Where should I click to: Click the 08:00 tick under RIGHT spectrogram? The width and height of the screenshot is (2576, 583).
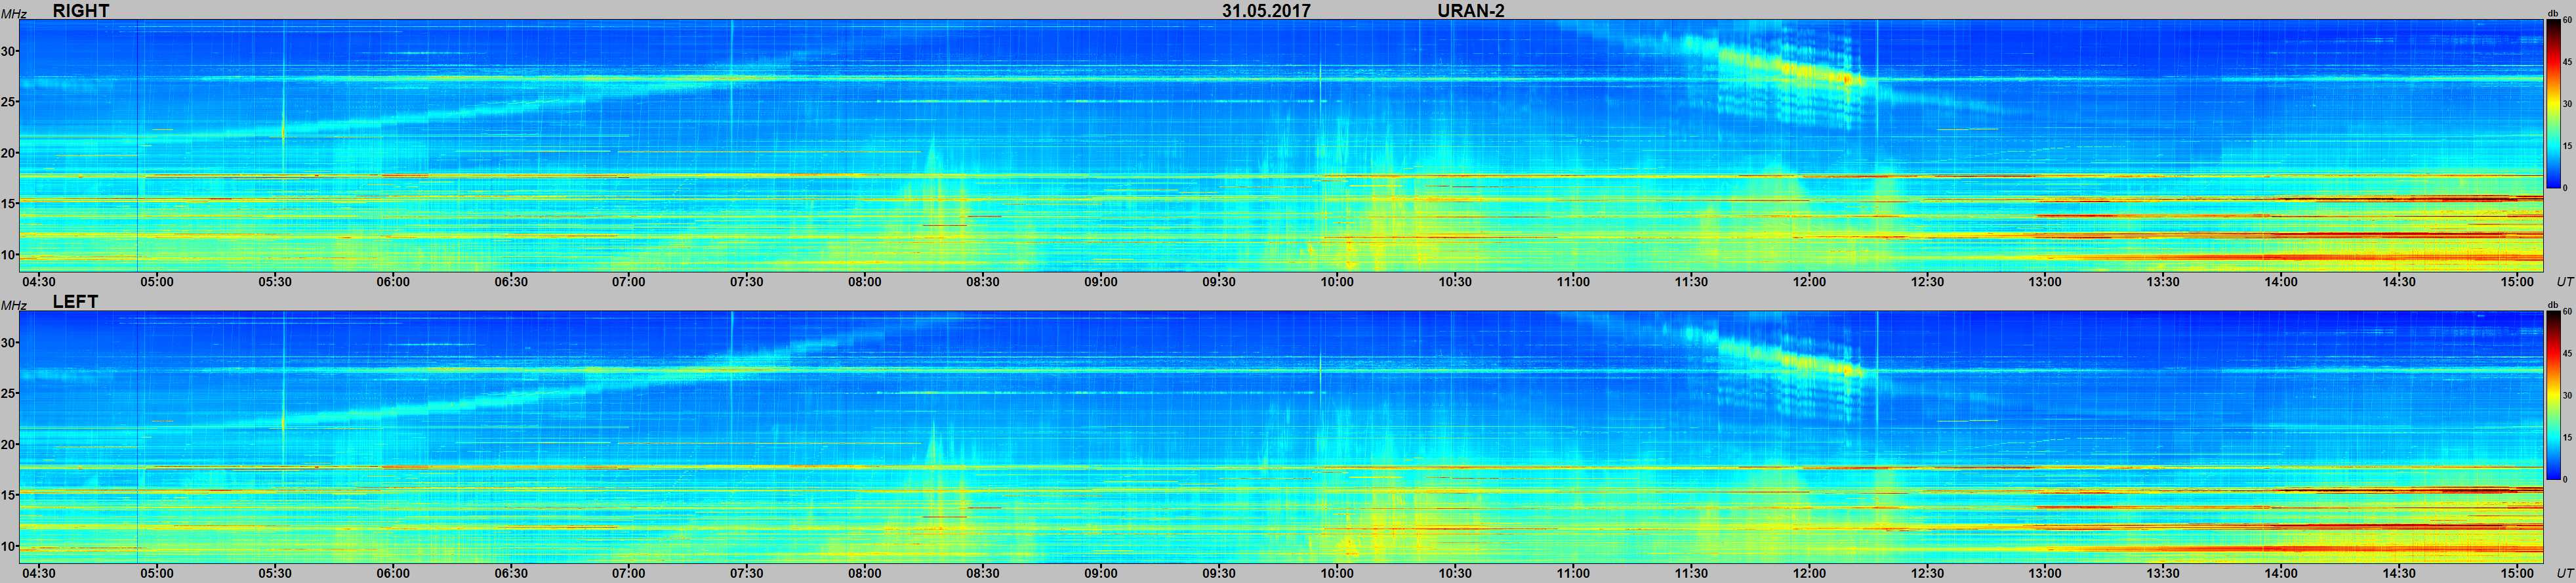point(865,282)
